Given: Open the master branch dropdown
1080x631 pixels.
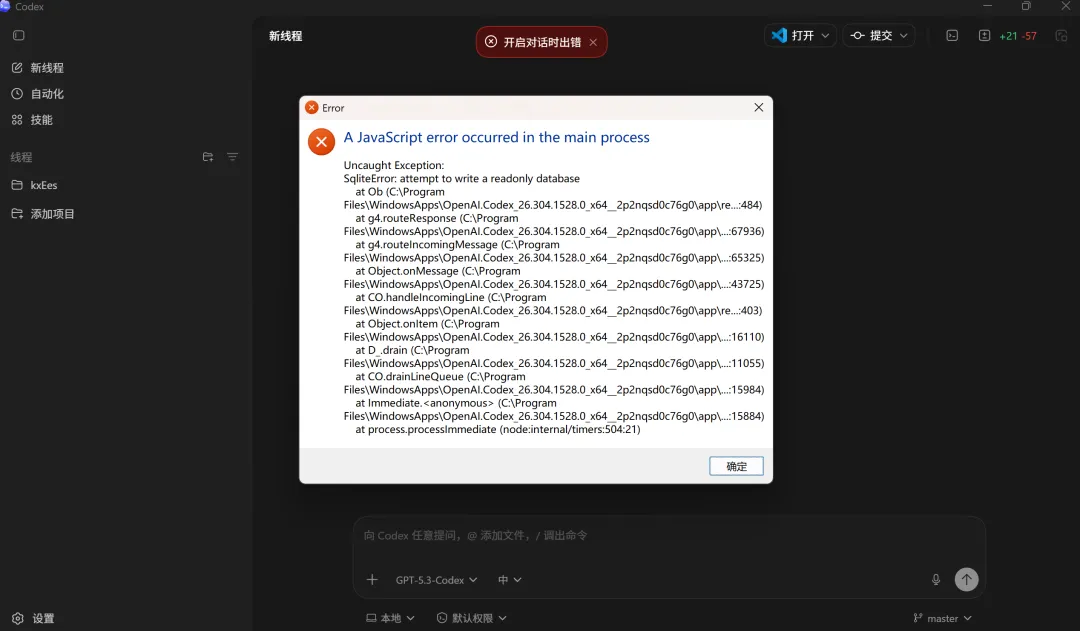Looking at the screenshot, I should coord(942,619).
